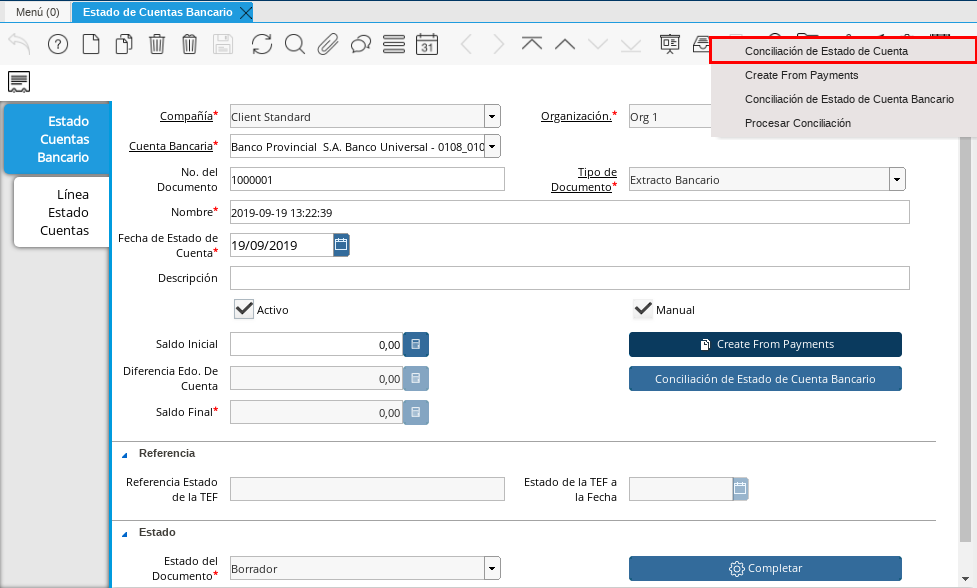Go to next record down arrow
Image resolution: width=977 pixels, height=588 pixels.
pos(598,44)
